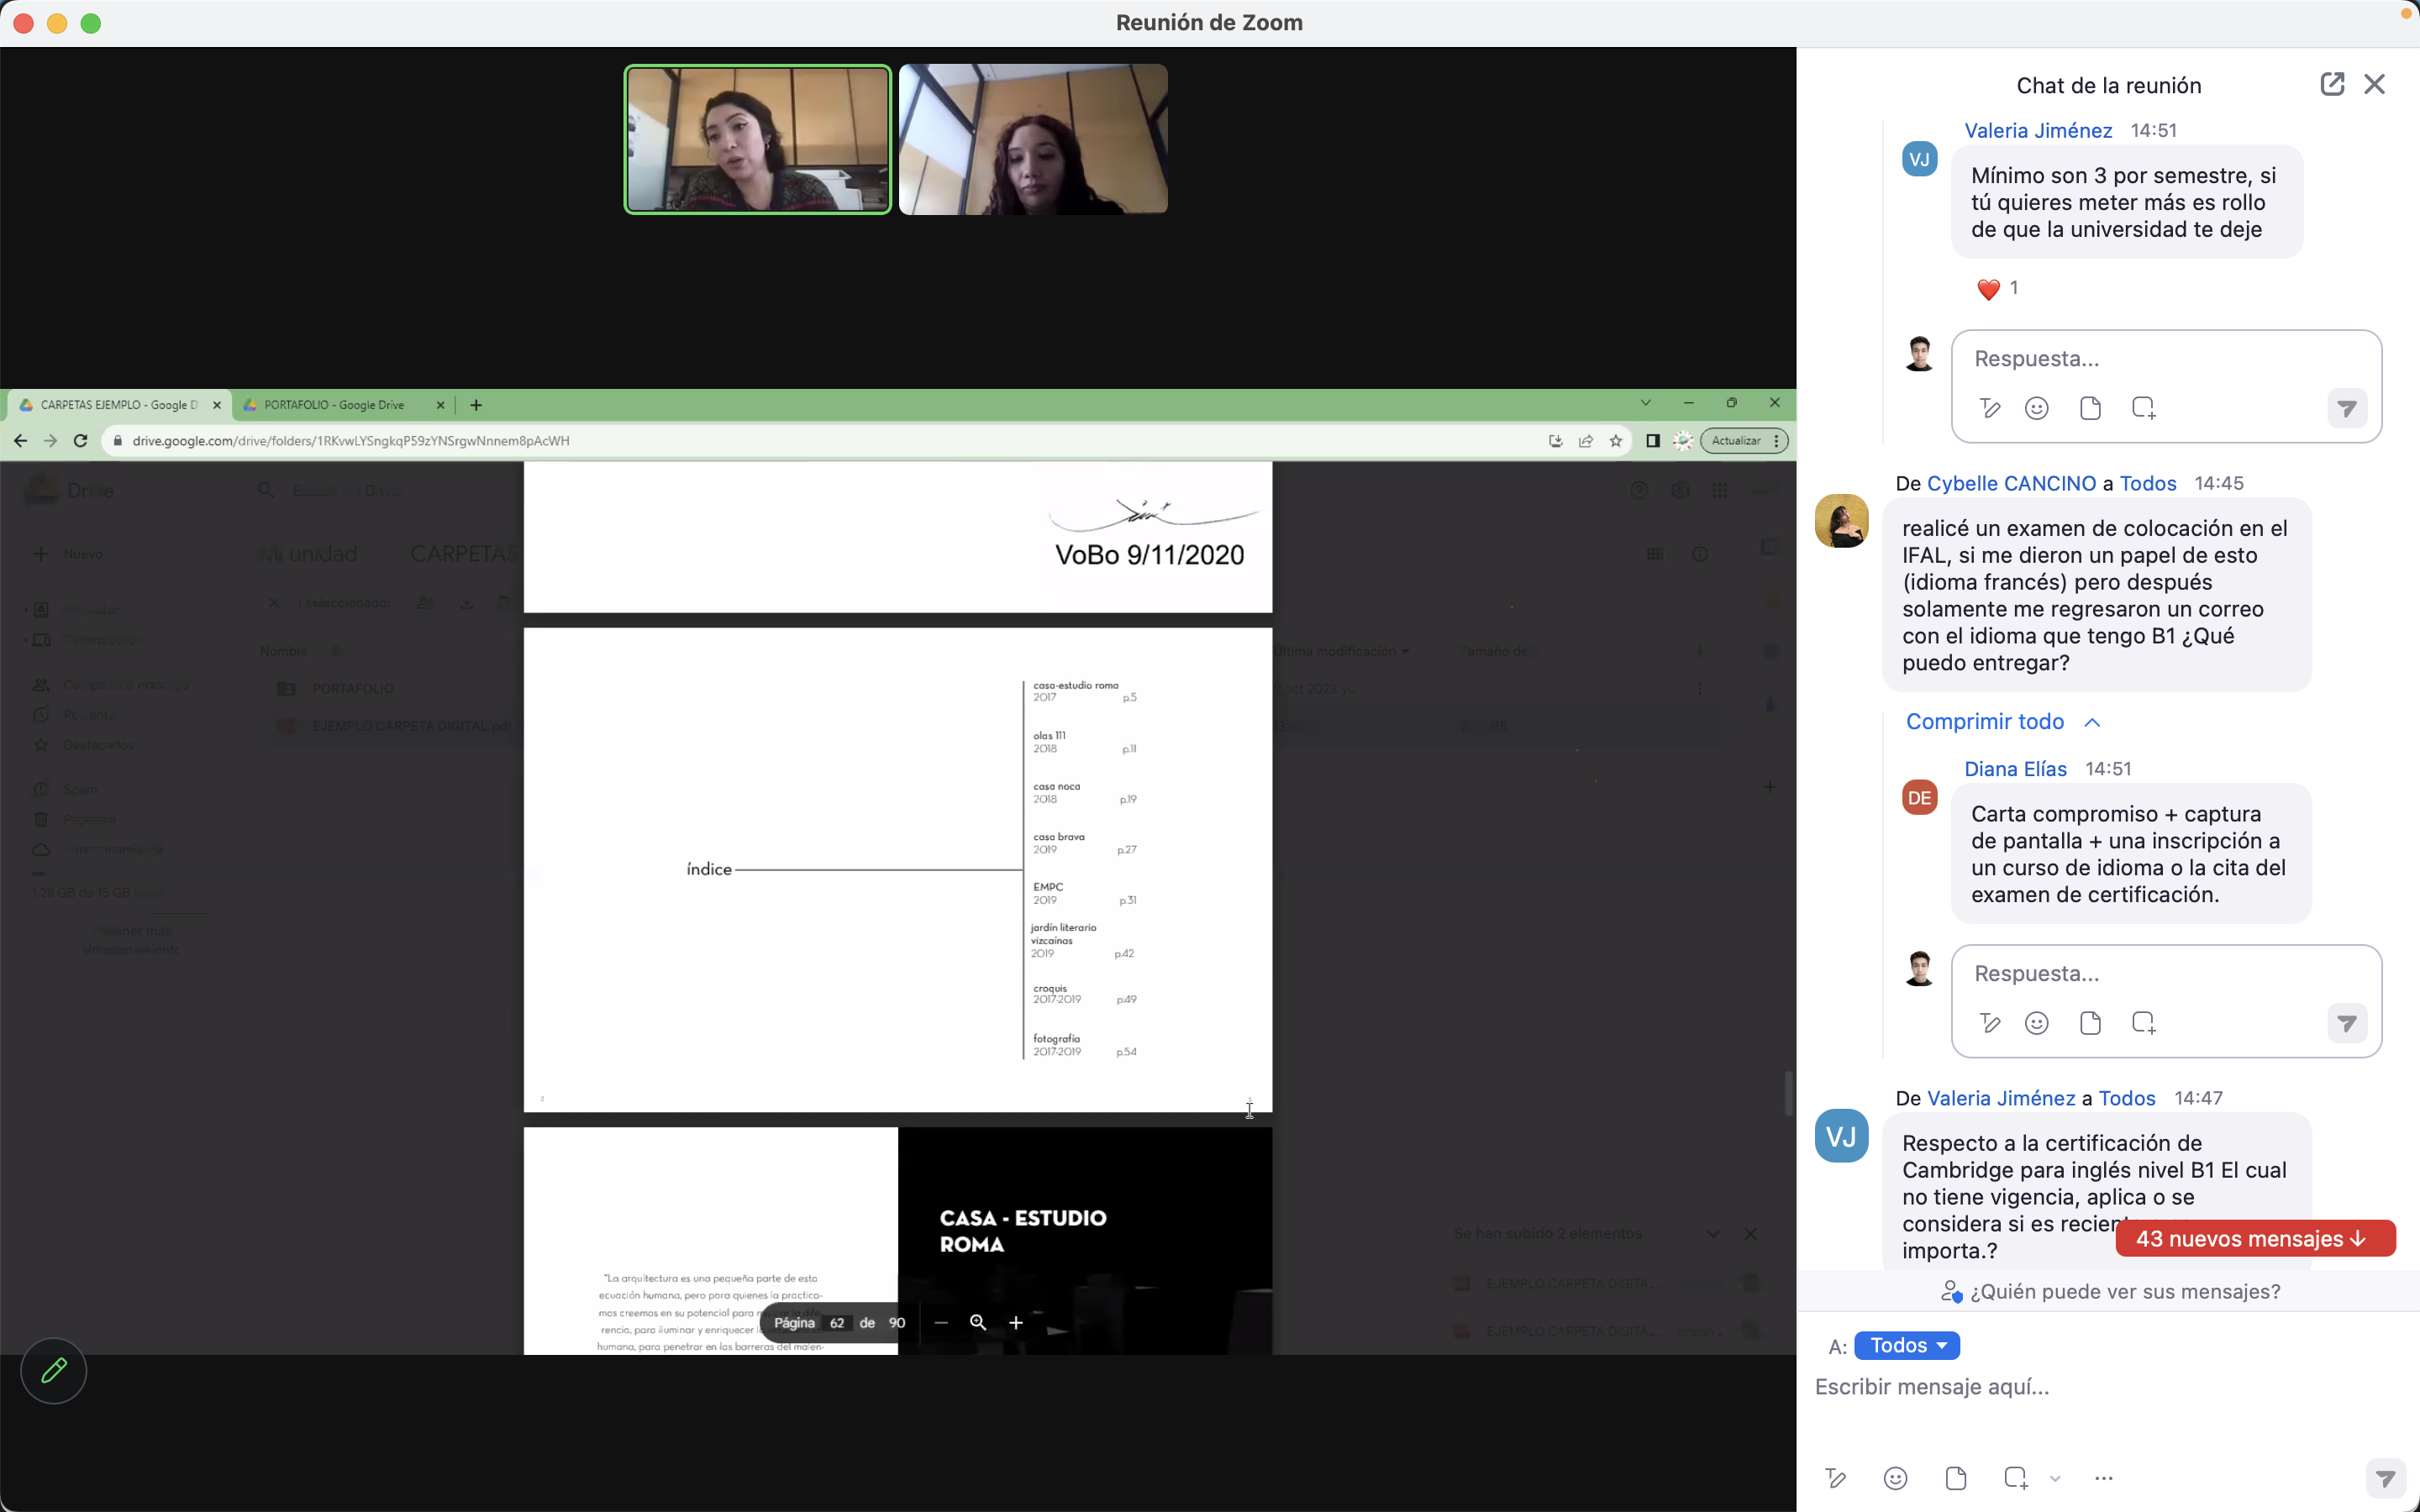This screenshot has height=1512, width=2420.
Task: Open emoji picker in bottom message toolbar
Action: pyautogui.click(x=1895, y=1478)
